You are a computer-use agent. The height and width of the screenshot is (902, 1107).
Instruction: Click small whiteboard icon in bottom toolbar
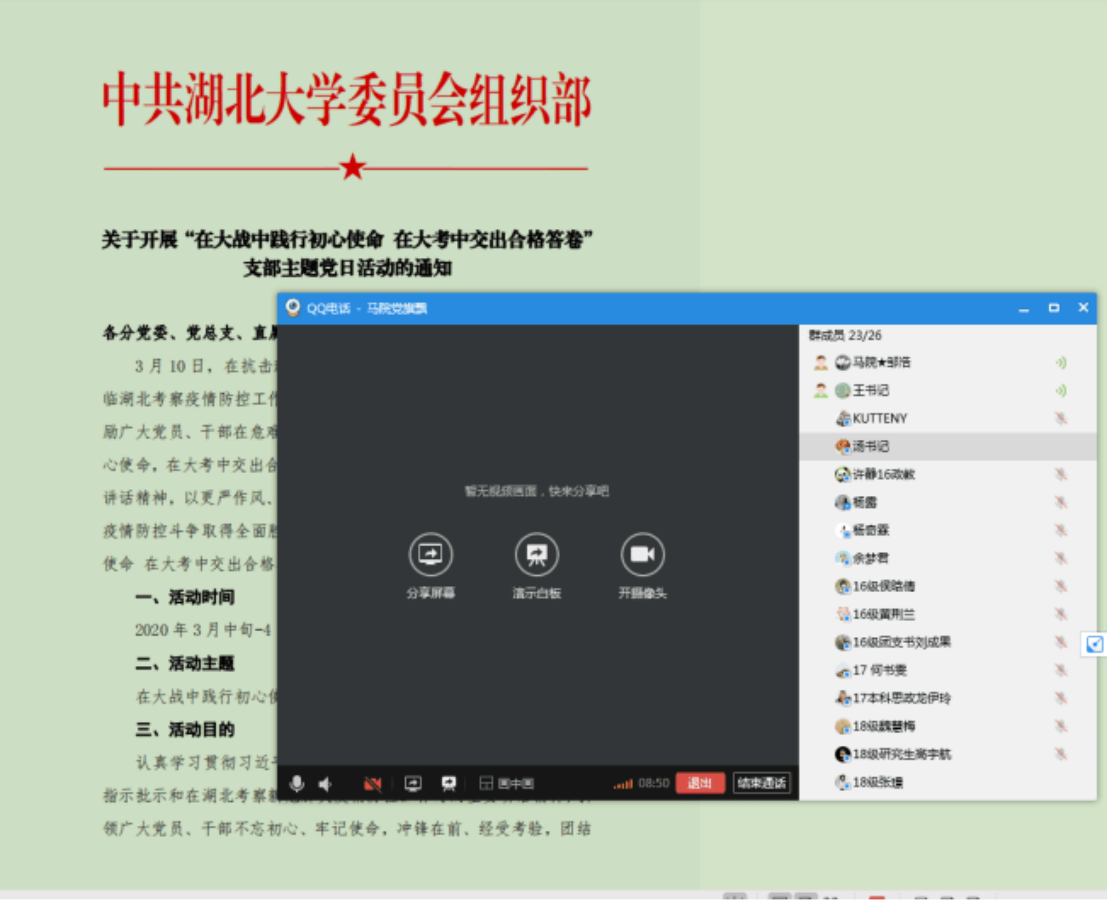coord(449,784)
